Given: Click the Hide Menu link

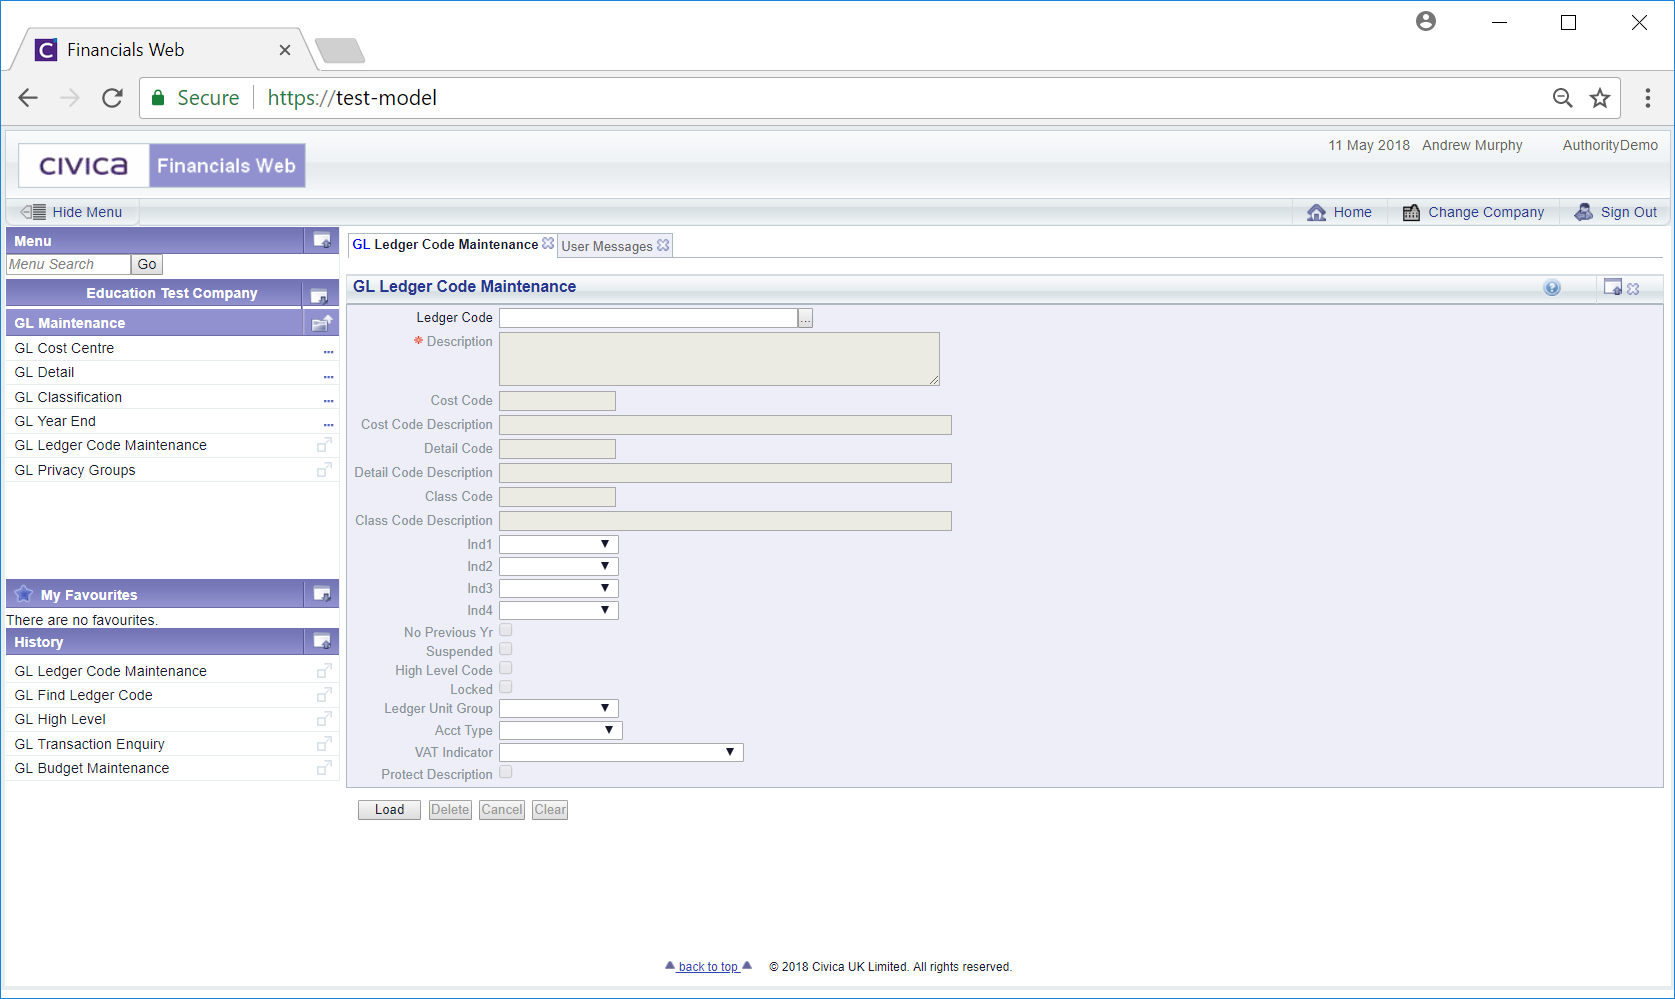Looking at the screenshot, I should point(87,212).
